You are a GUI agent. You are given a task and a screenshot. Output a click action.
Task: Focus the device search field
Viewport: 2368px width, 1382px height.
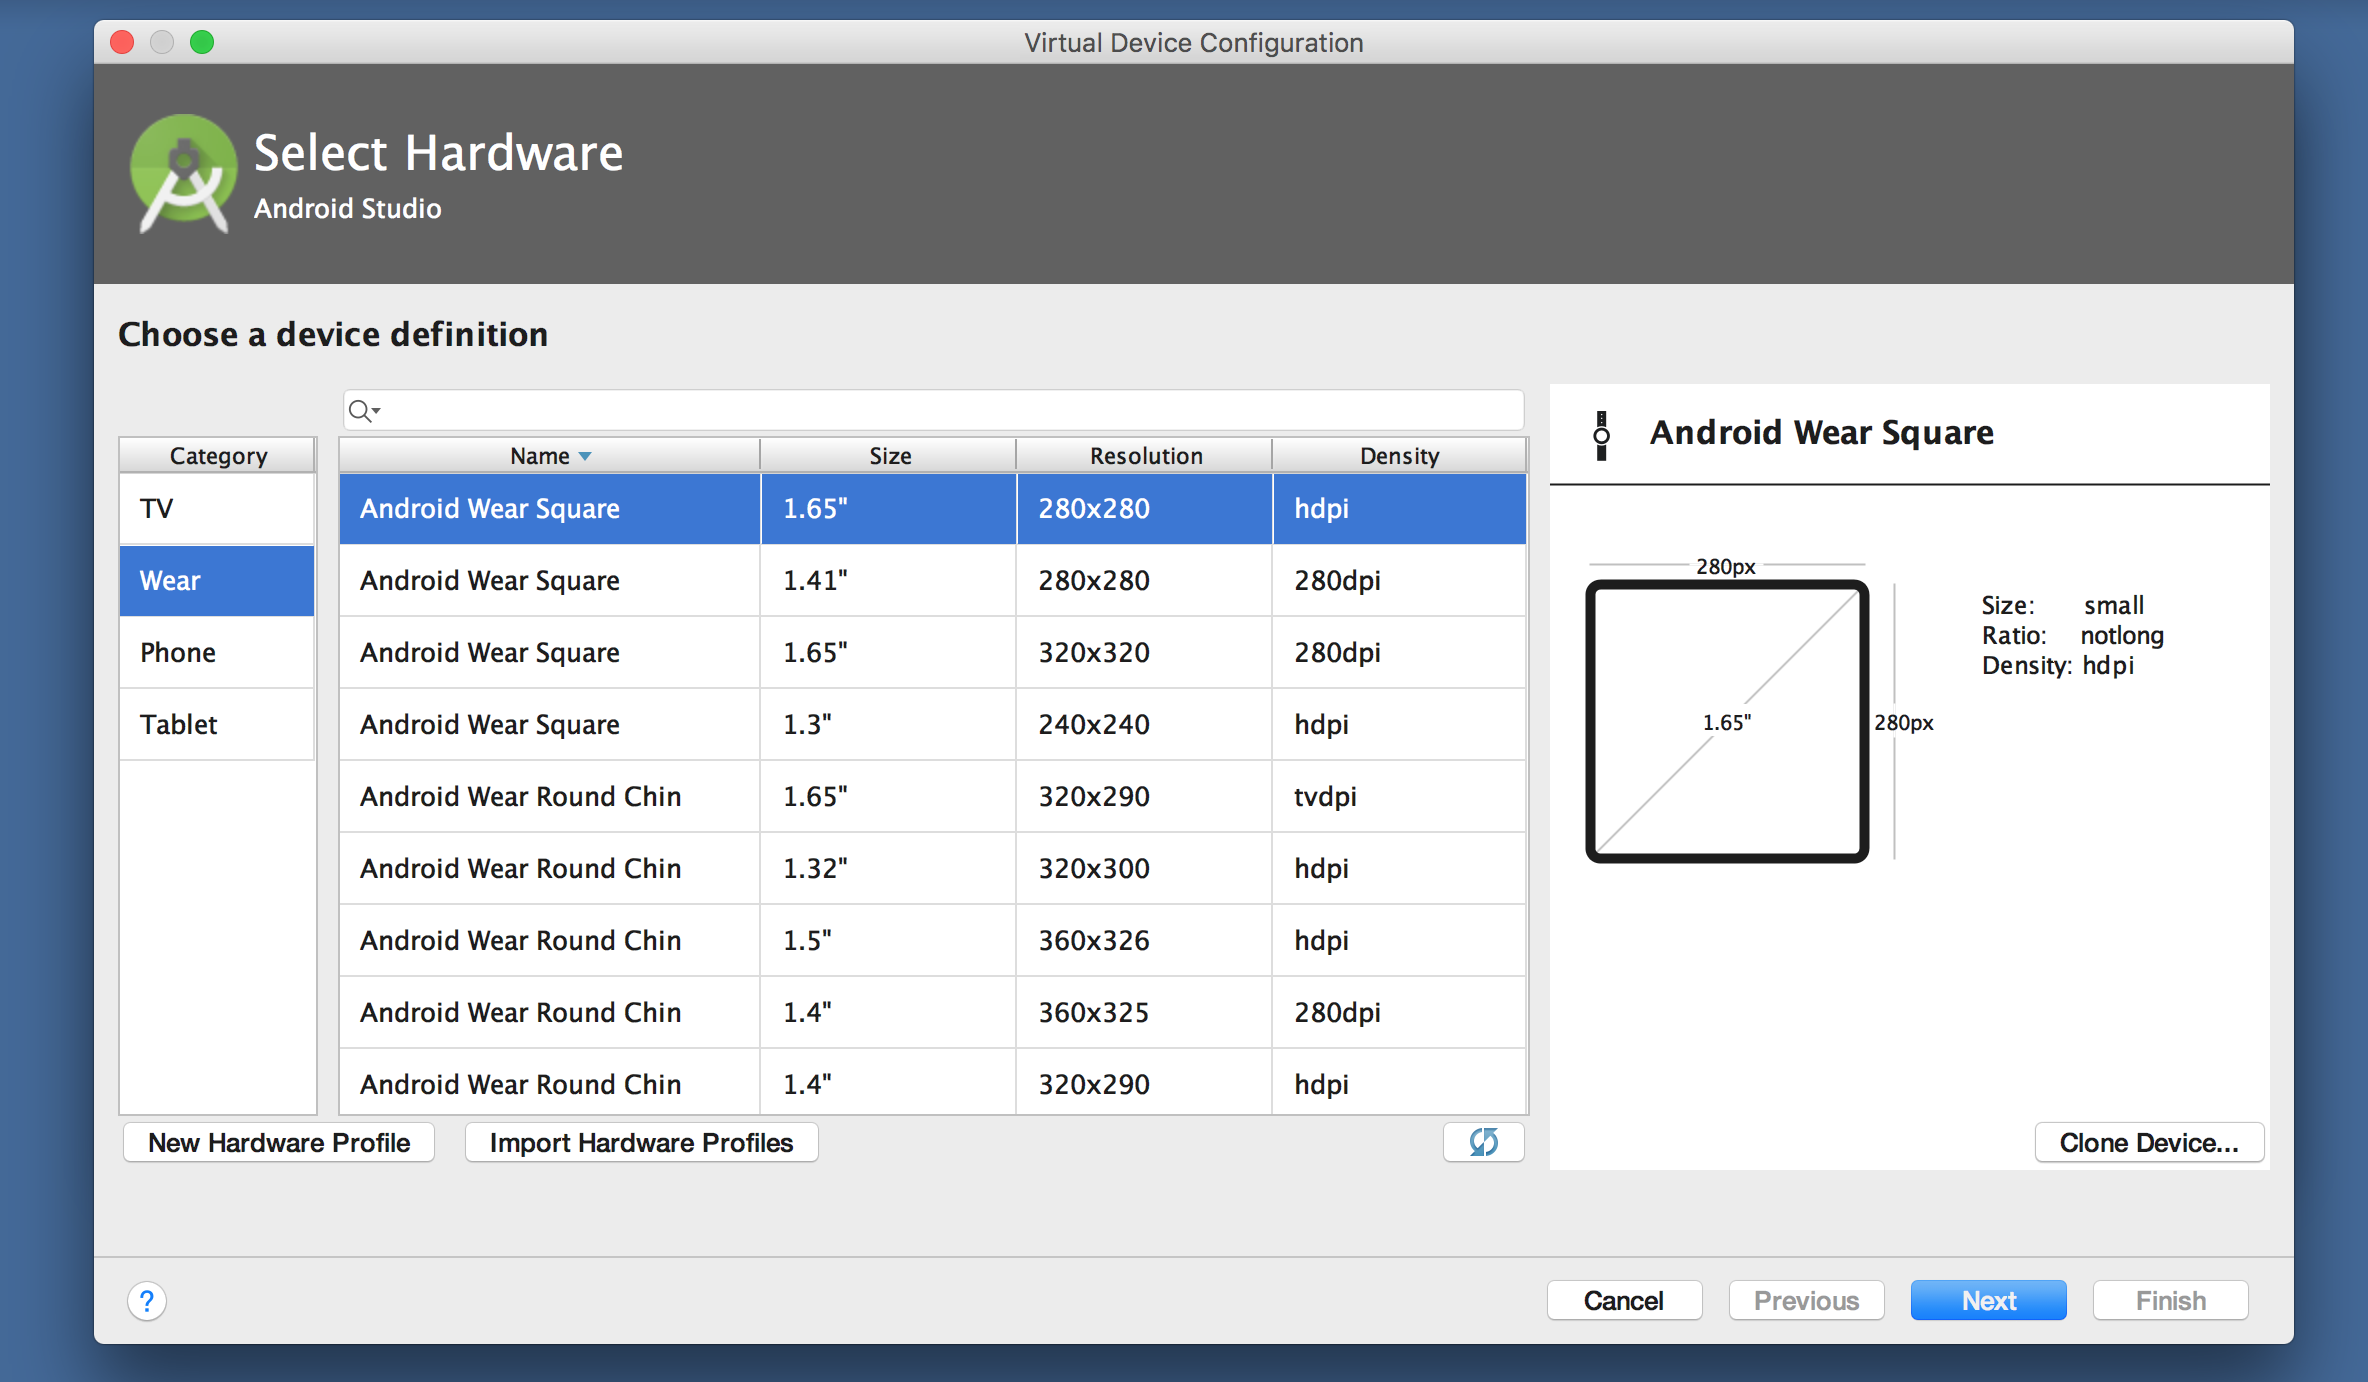(x=933, y=410)
